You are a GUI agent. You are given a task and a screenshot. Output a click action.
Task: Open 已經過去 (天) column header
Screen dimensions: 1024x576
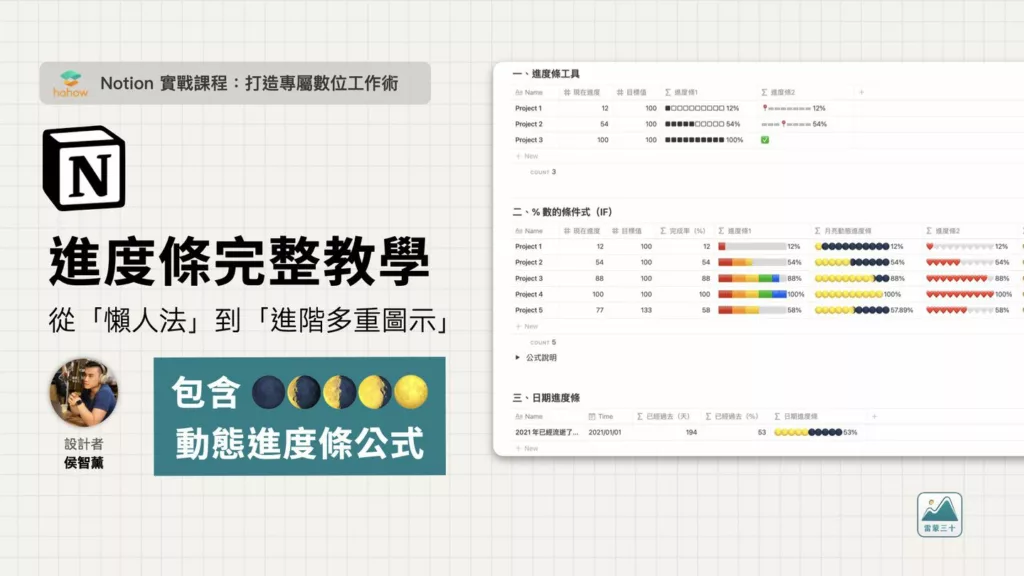pos(663,416)
